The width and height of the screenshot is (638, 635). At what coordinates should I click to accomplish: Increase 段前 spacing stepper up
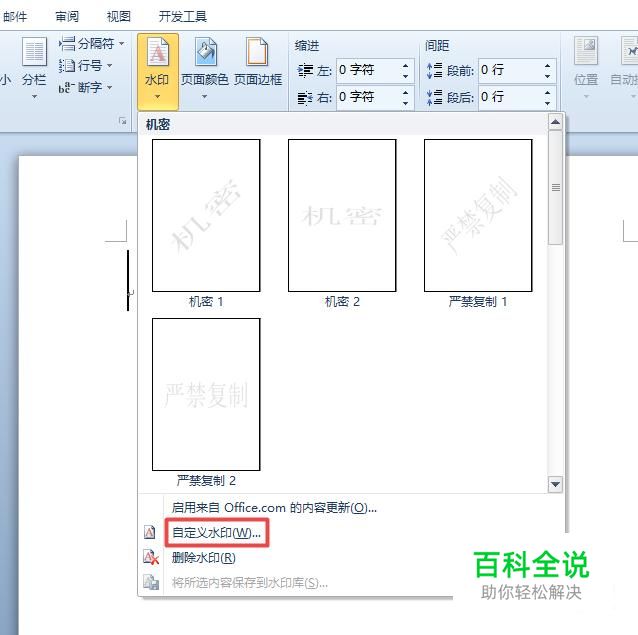547,66
